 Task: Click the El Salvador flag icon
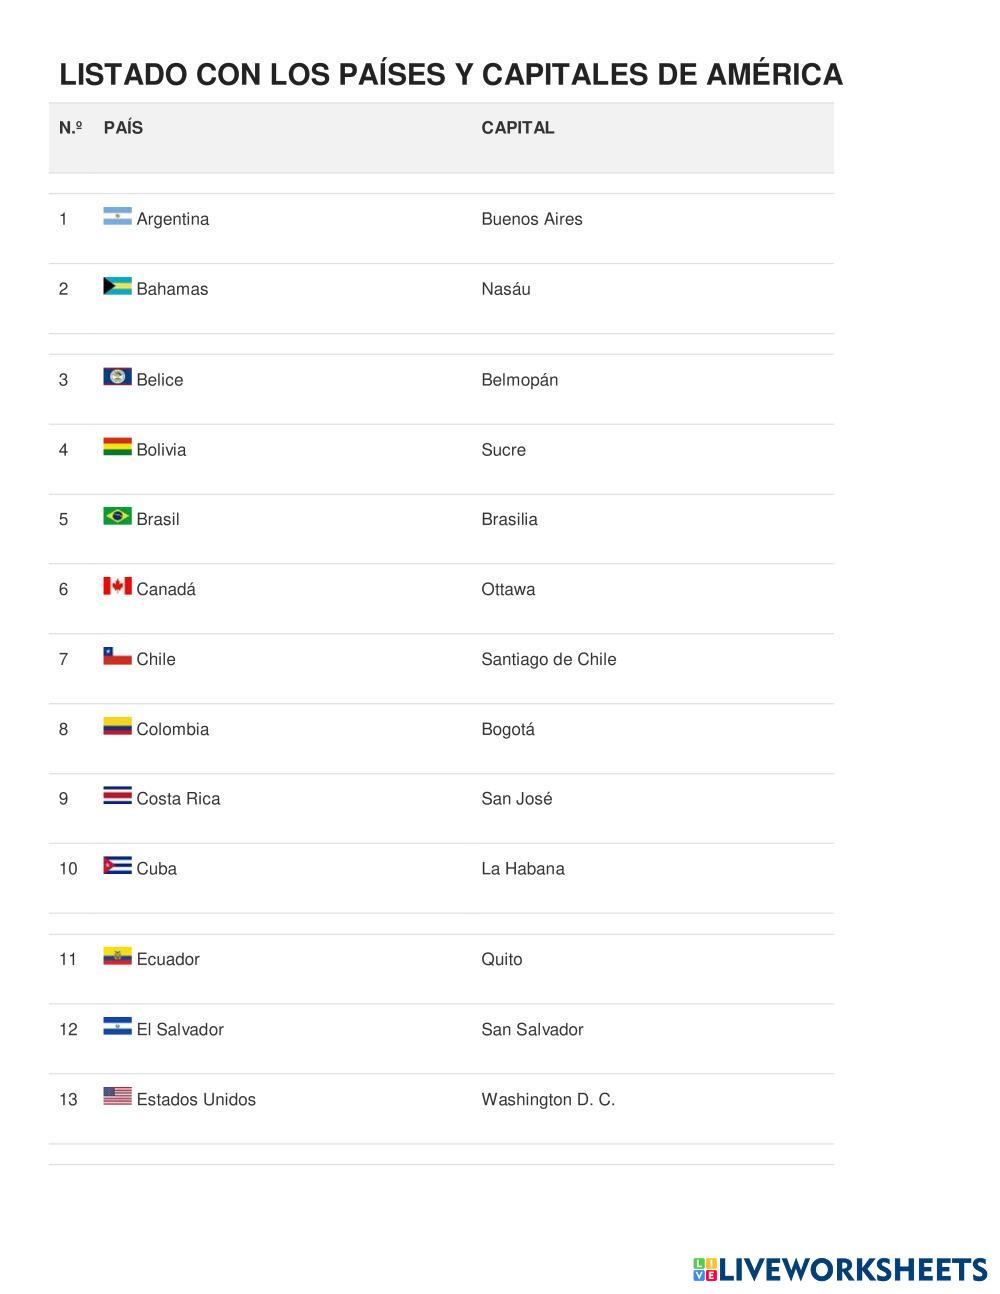(117, 1027)
